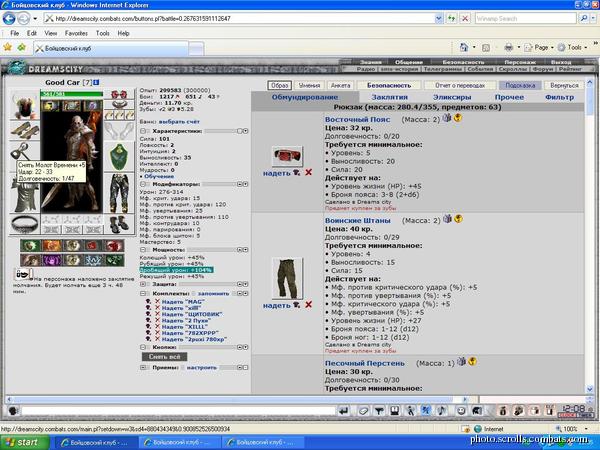
Task: Delete Воинские Штаны with the red X
Action: coord(308,305)
